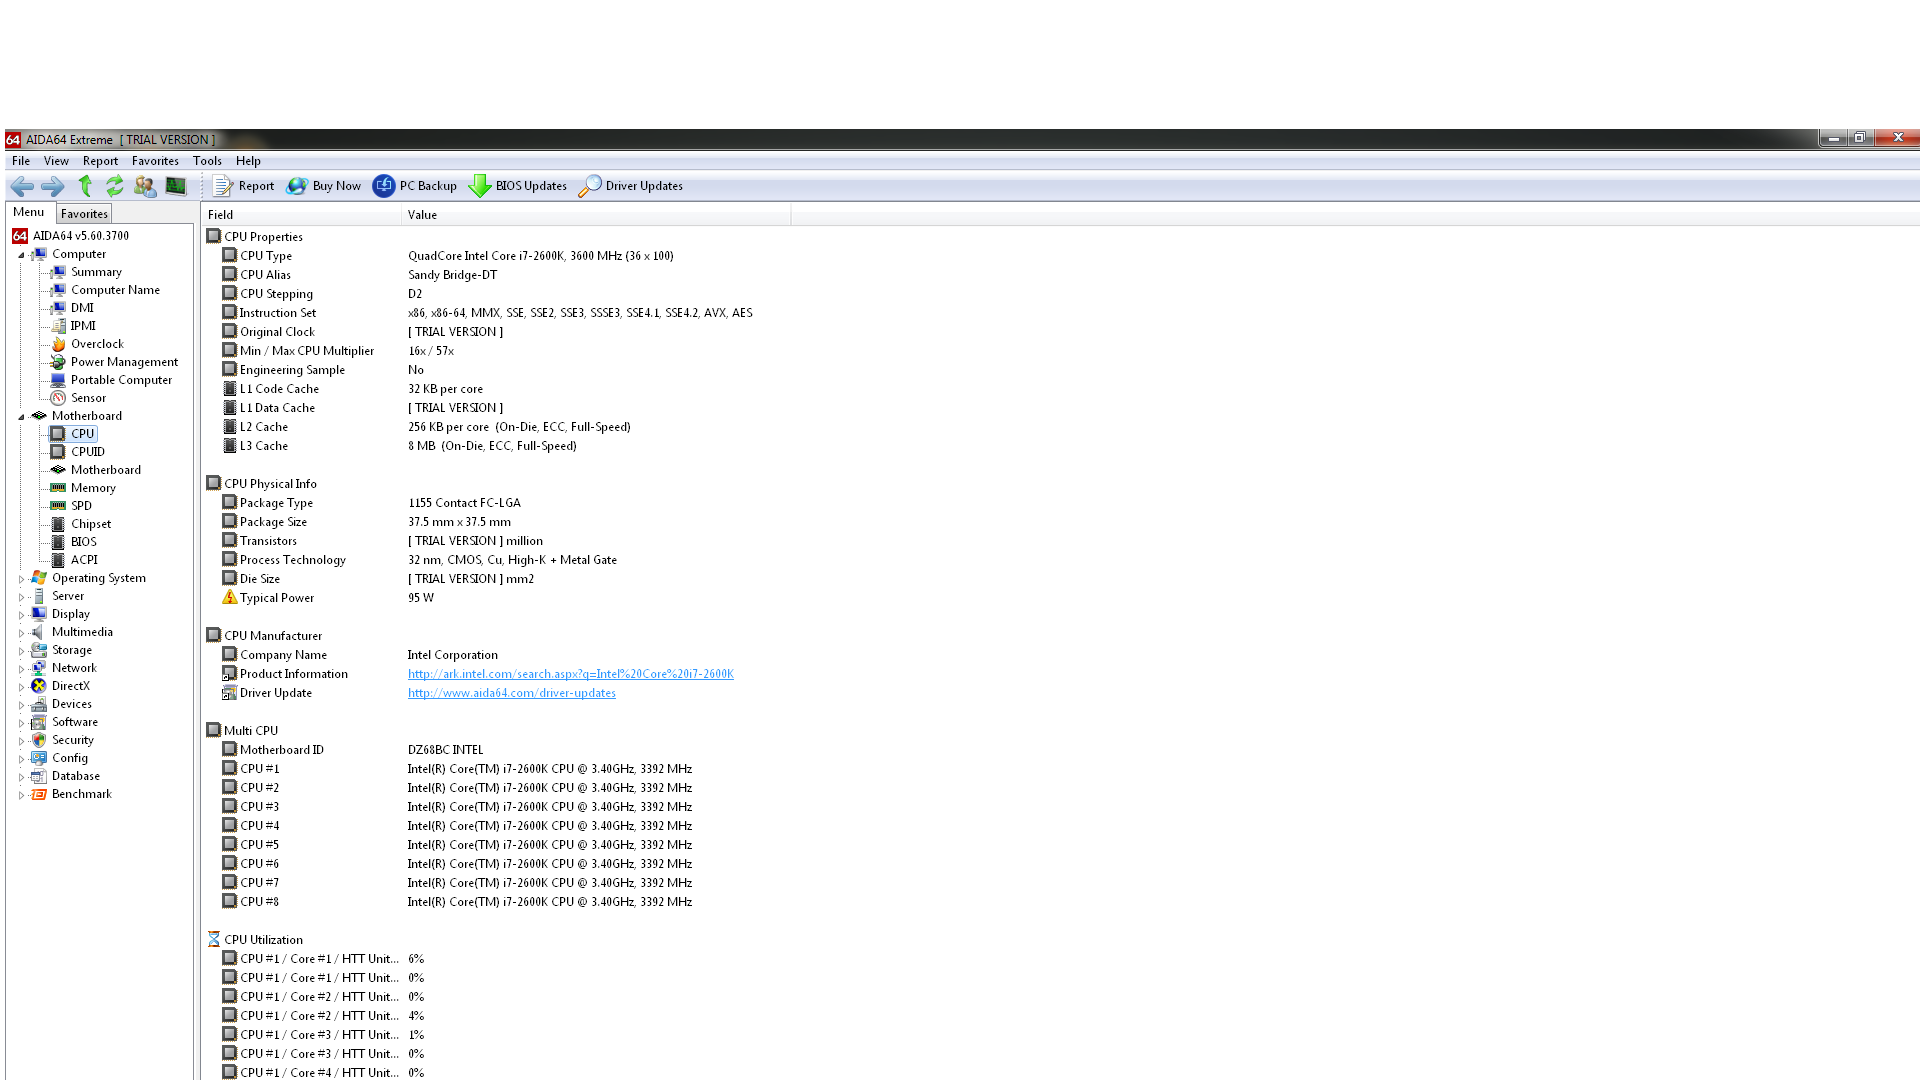
Task: Select Portable Computer in the tree
Action: tap(121, 380)
